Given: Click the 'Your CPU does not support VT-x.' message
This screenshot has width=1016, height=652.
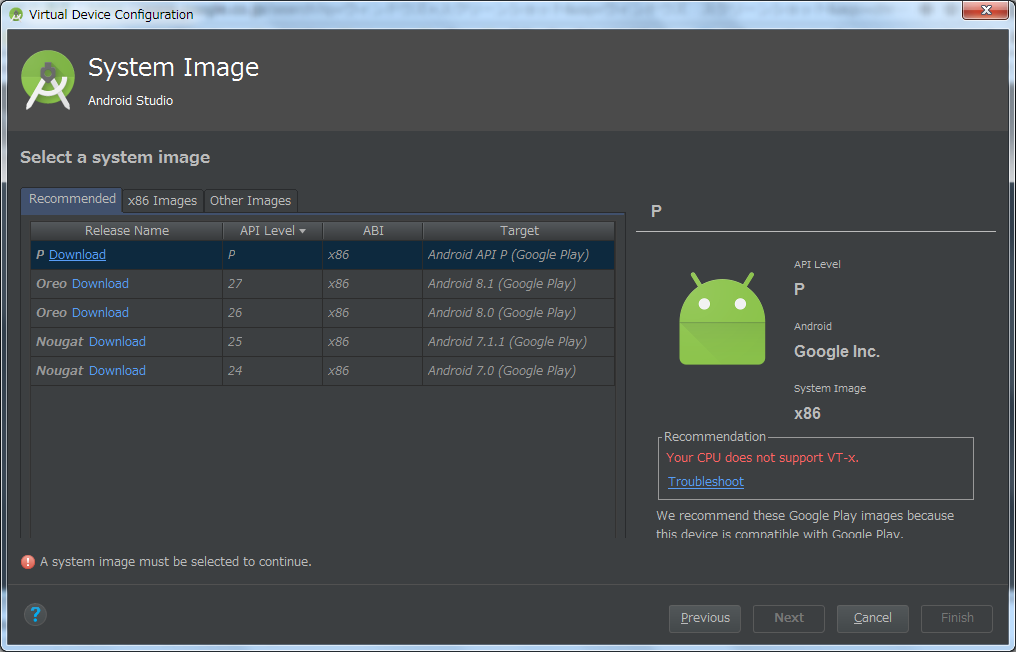Looking at the screenshot, I should tap(763, 458).
